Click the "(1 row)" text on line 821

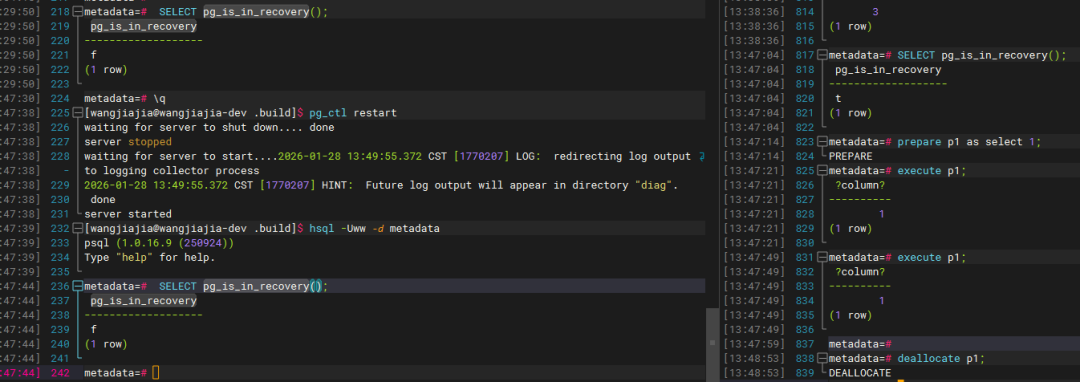[x=851, y=113]
